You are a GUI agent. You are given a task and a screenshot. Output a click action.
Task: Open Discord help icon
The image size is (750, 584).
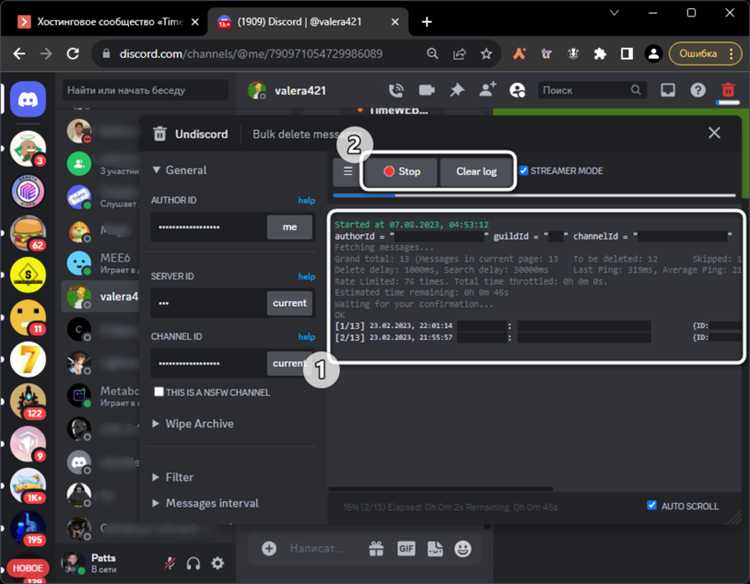click(x=698, y=90)
